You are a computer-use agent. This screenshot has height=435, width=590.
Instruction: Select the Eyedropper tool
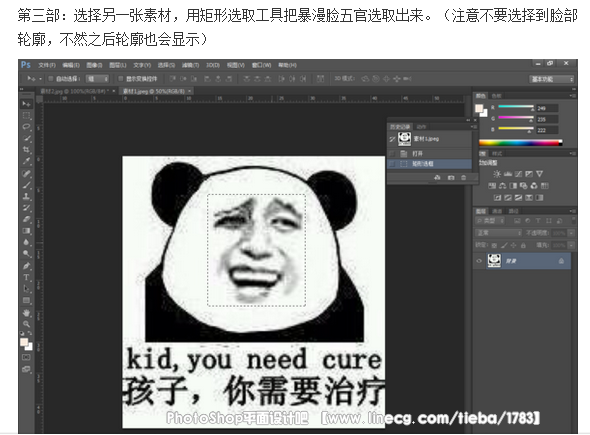(26, 161)
